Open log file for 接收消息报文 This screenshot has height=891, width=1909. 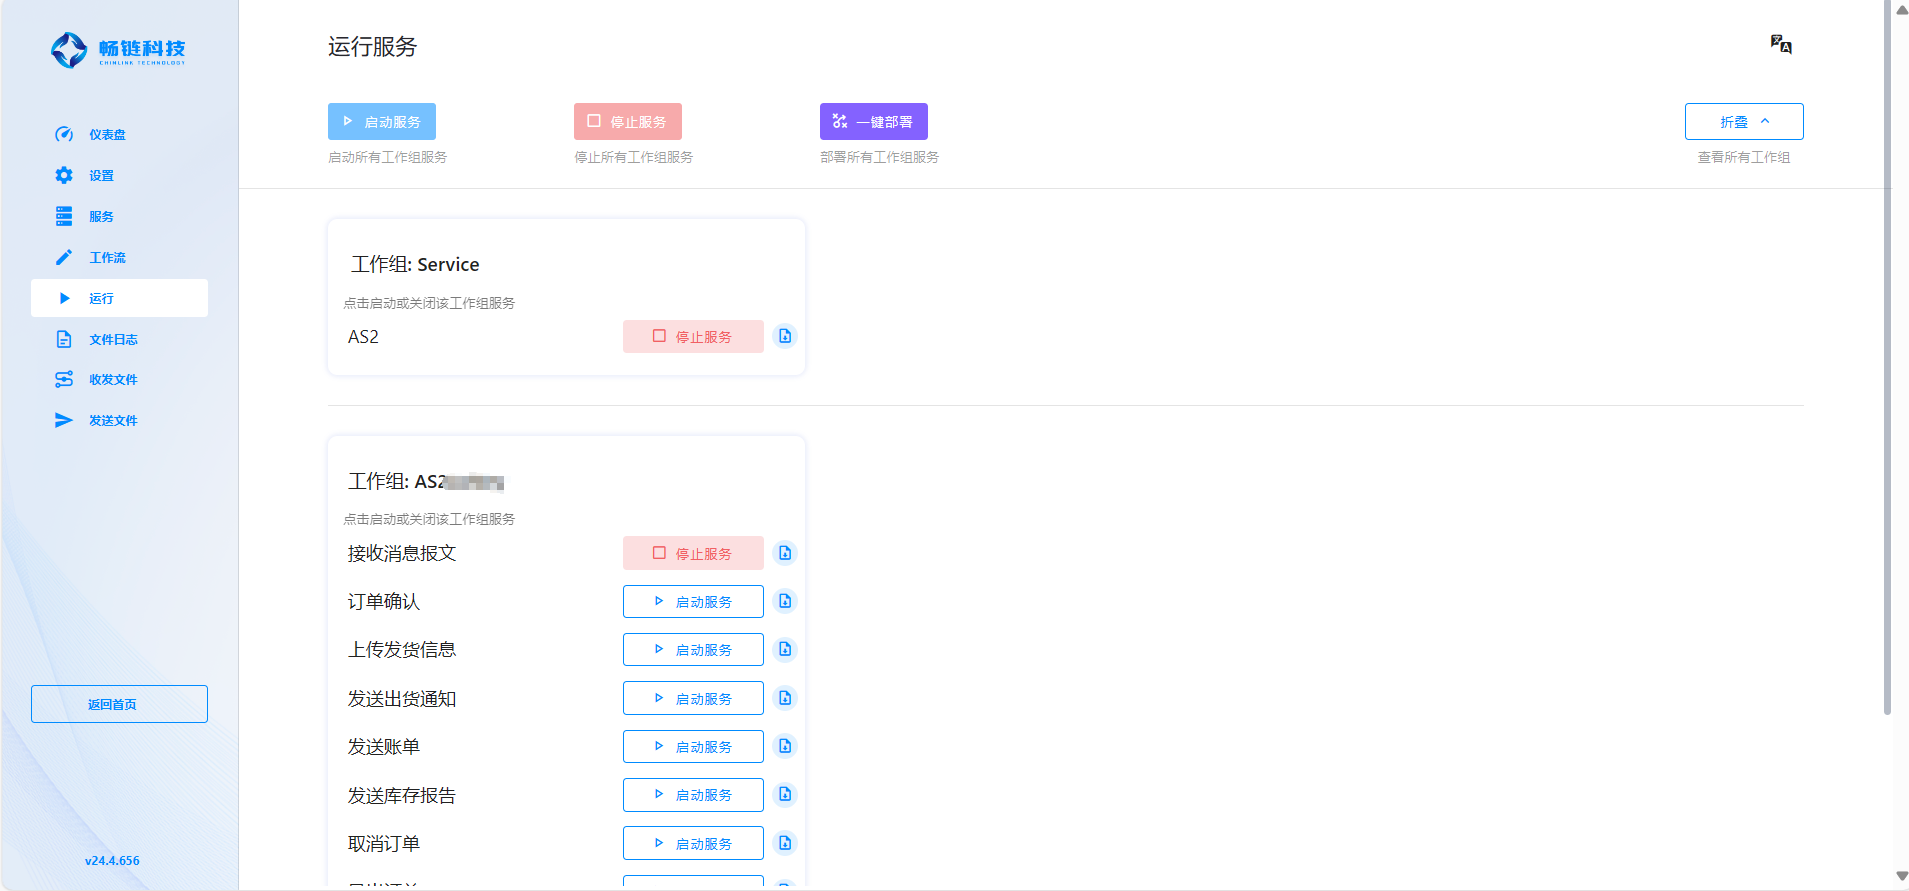[x=785, y=553]
